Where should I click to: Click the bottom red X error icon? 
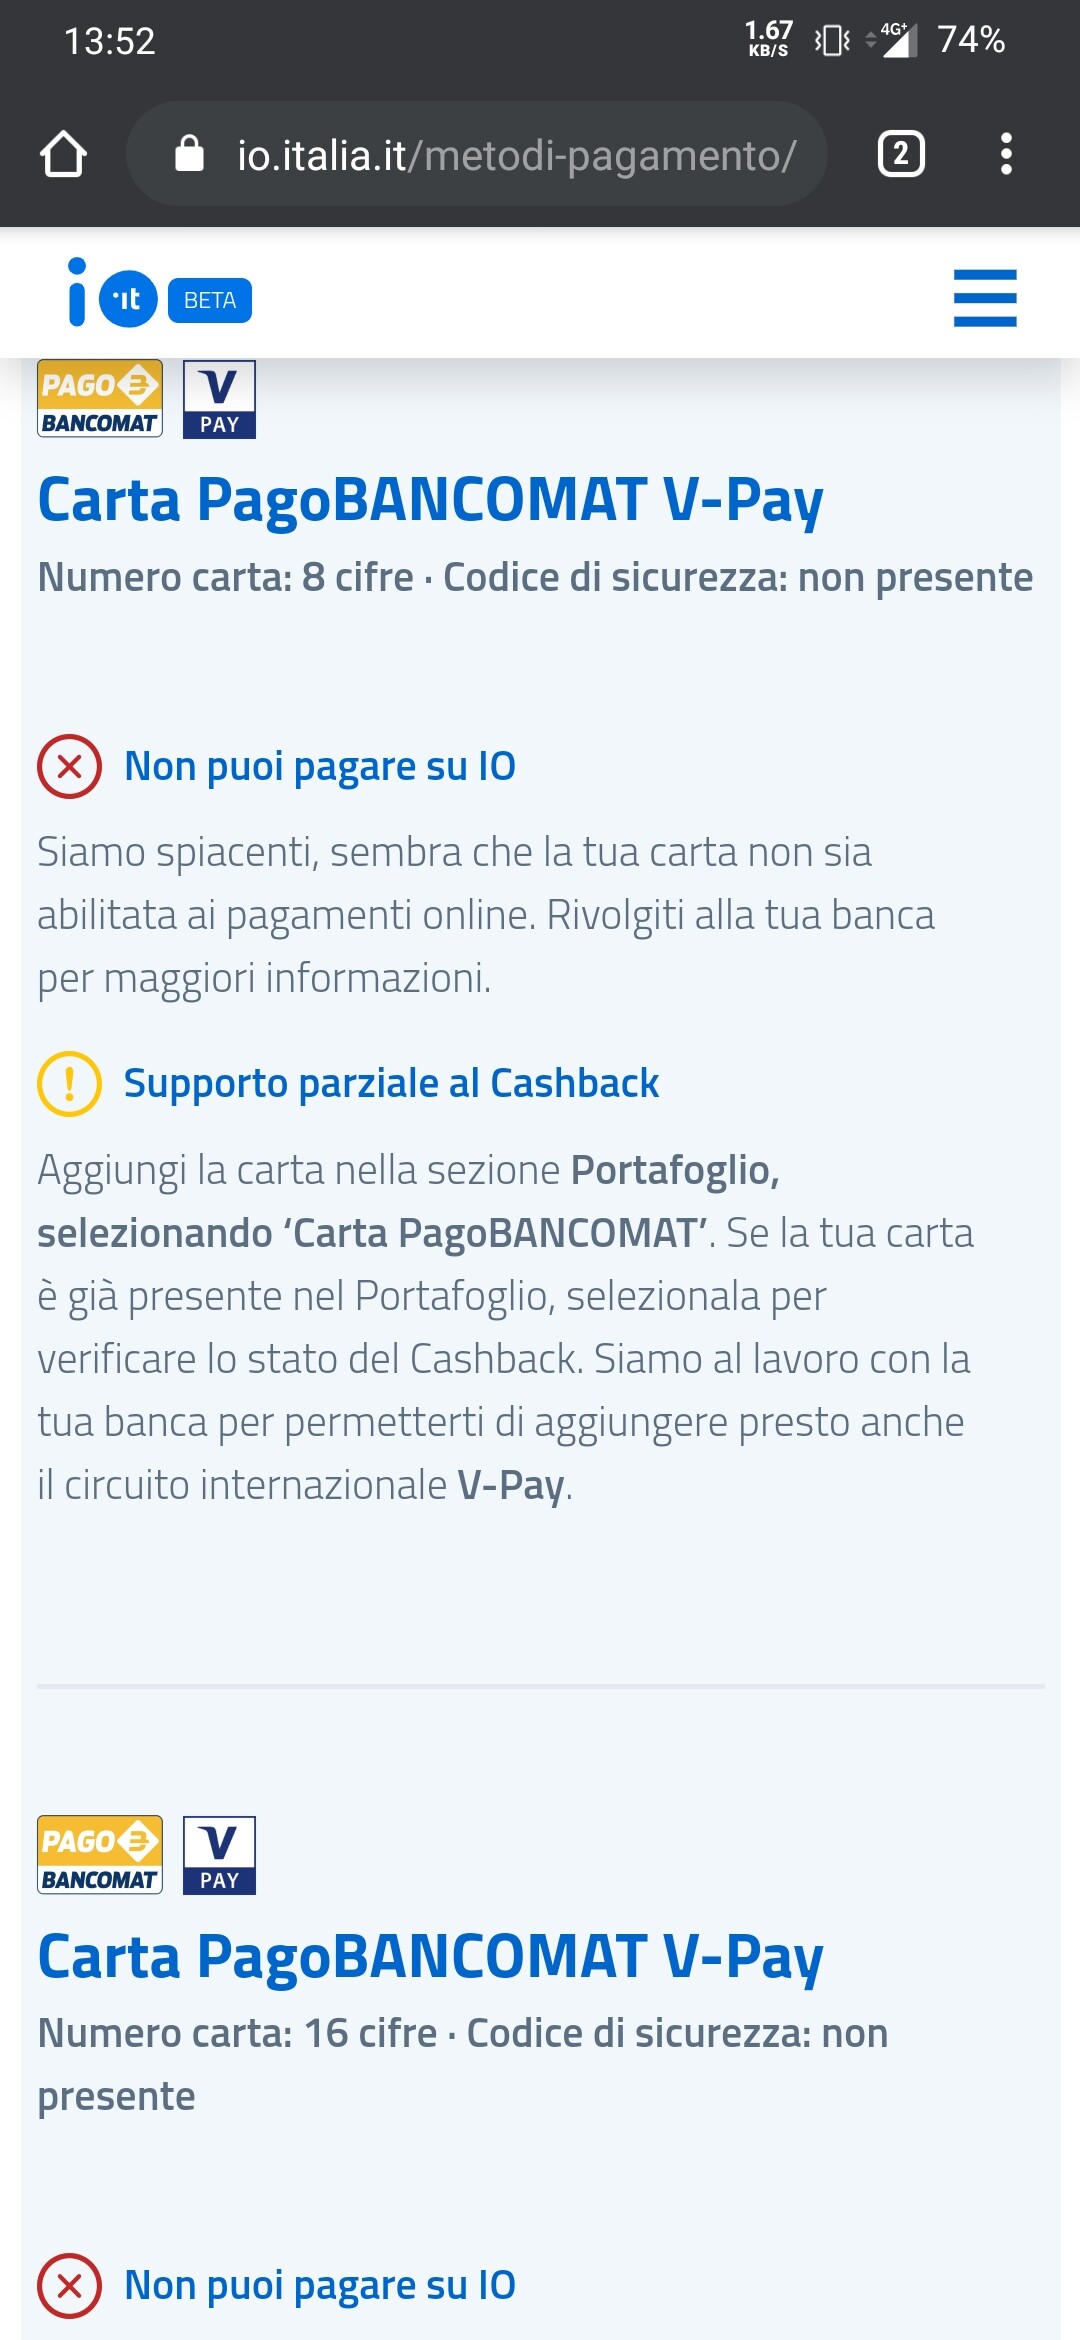click(69, 2286)
